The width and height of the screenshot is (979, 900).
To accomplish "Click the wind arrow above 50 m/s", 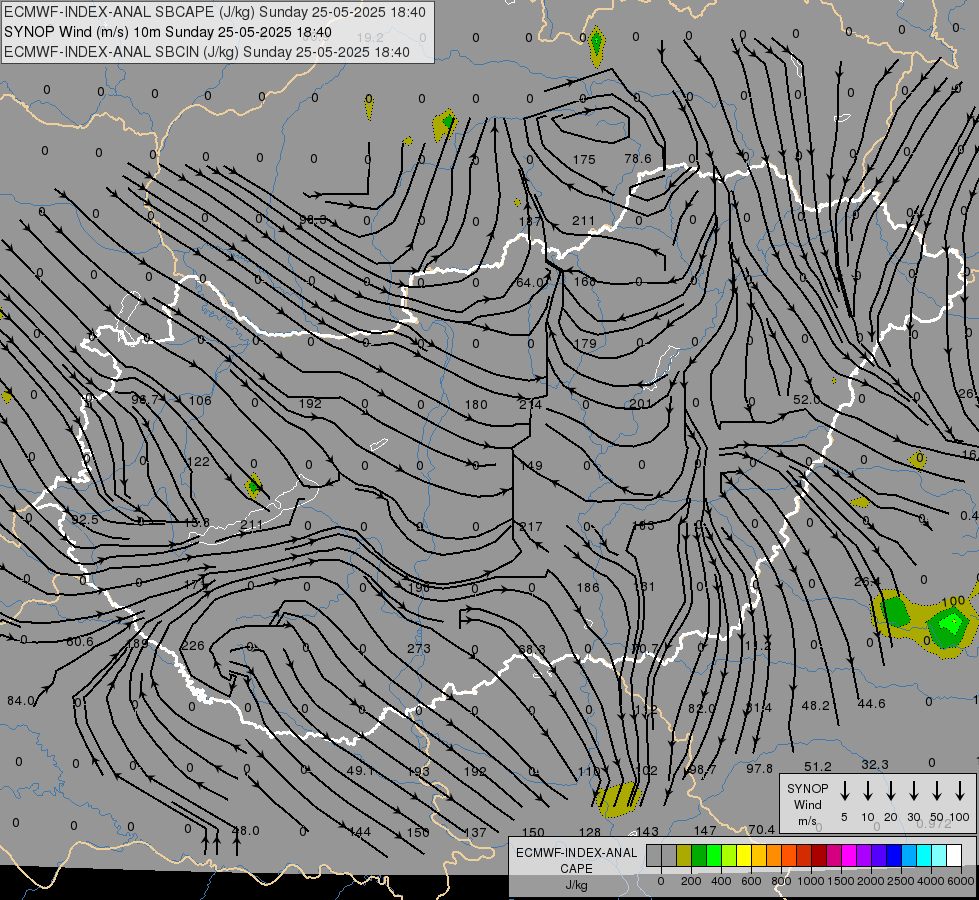I will click(937, 791).
